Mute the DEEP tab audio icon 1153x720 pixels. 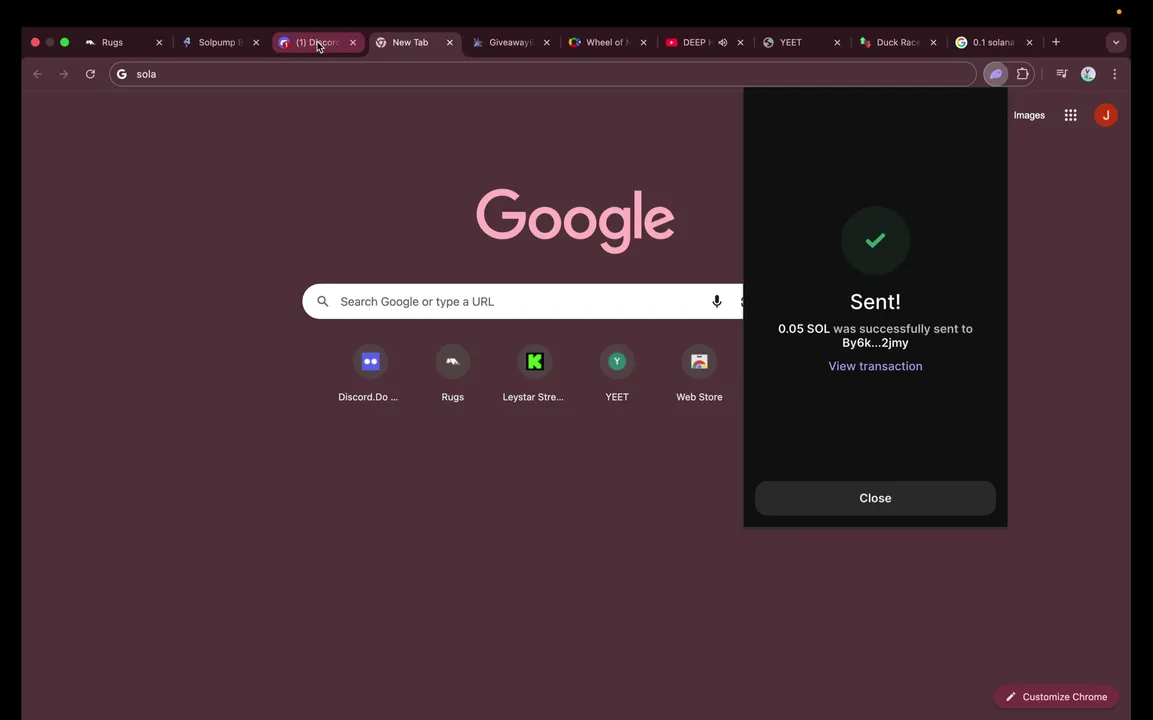click(723, 43)
